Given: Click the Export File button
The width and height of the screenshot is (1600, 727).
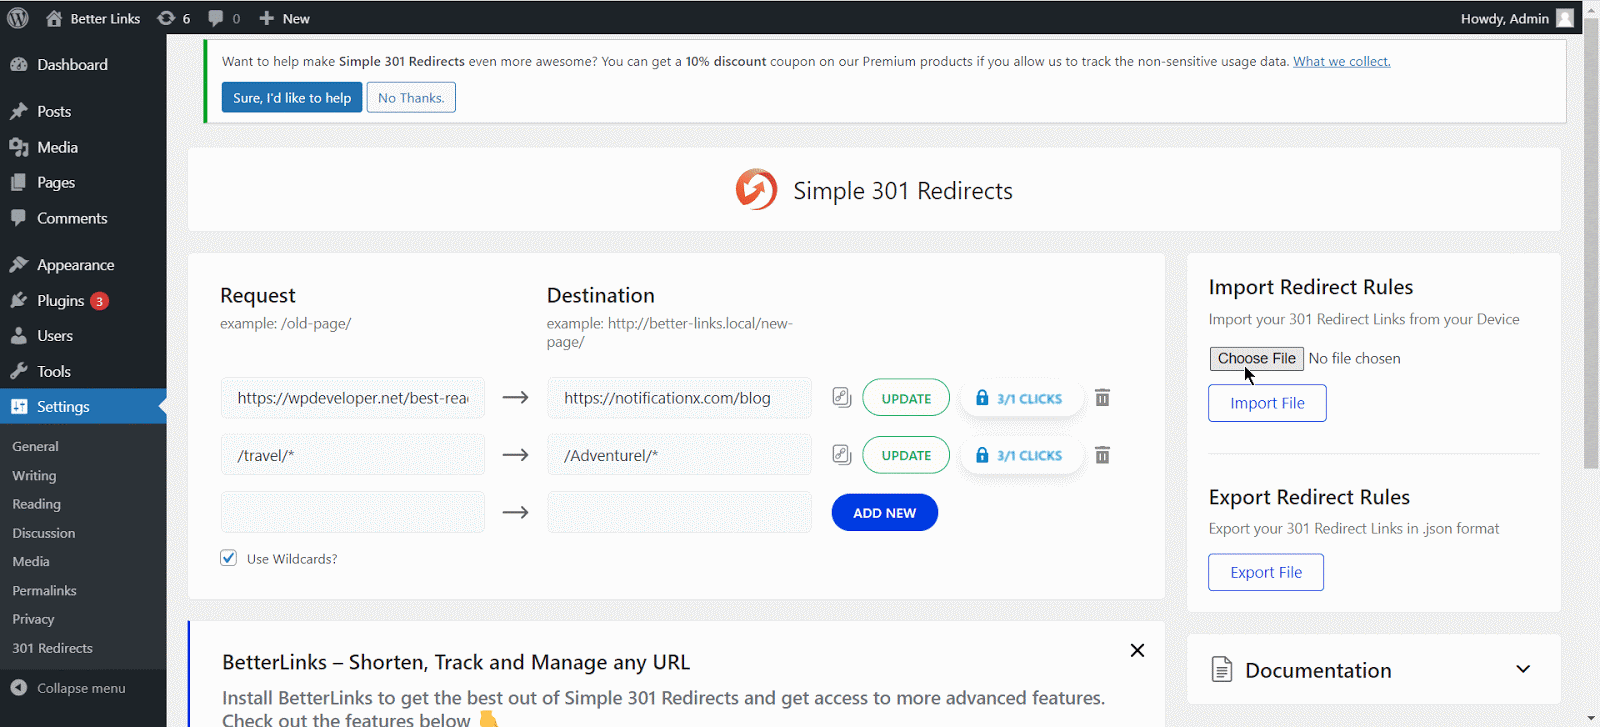Looking at the screenshot, I should click(x=1266, y=572).
